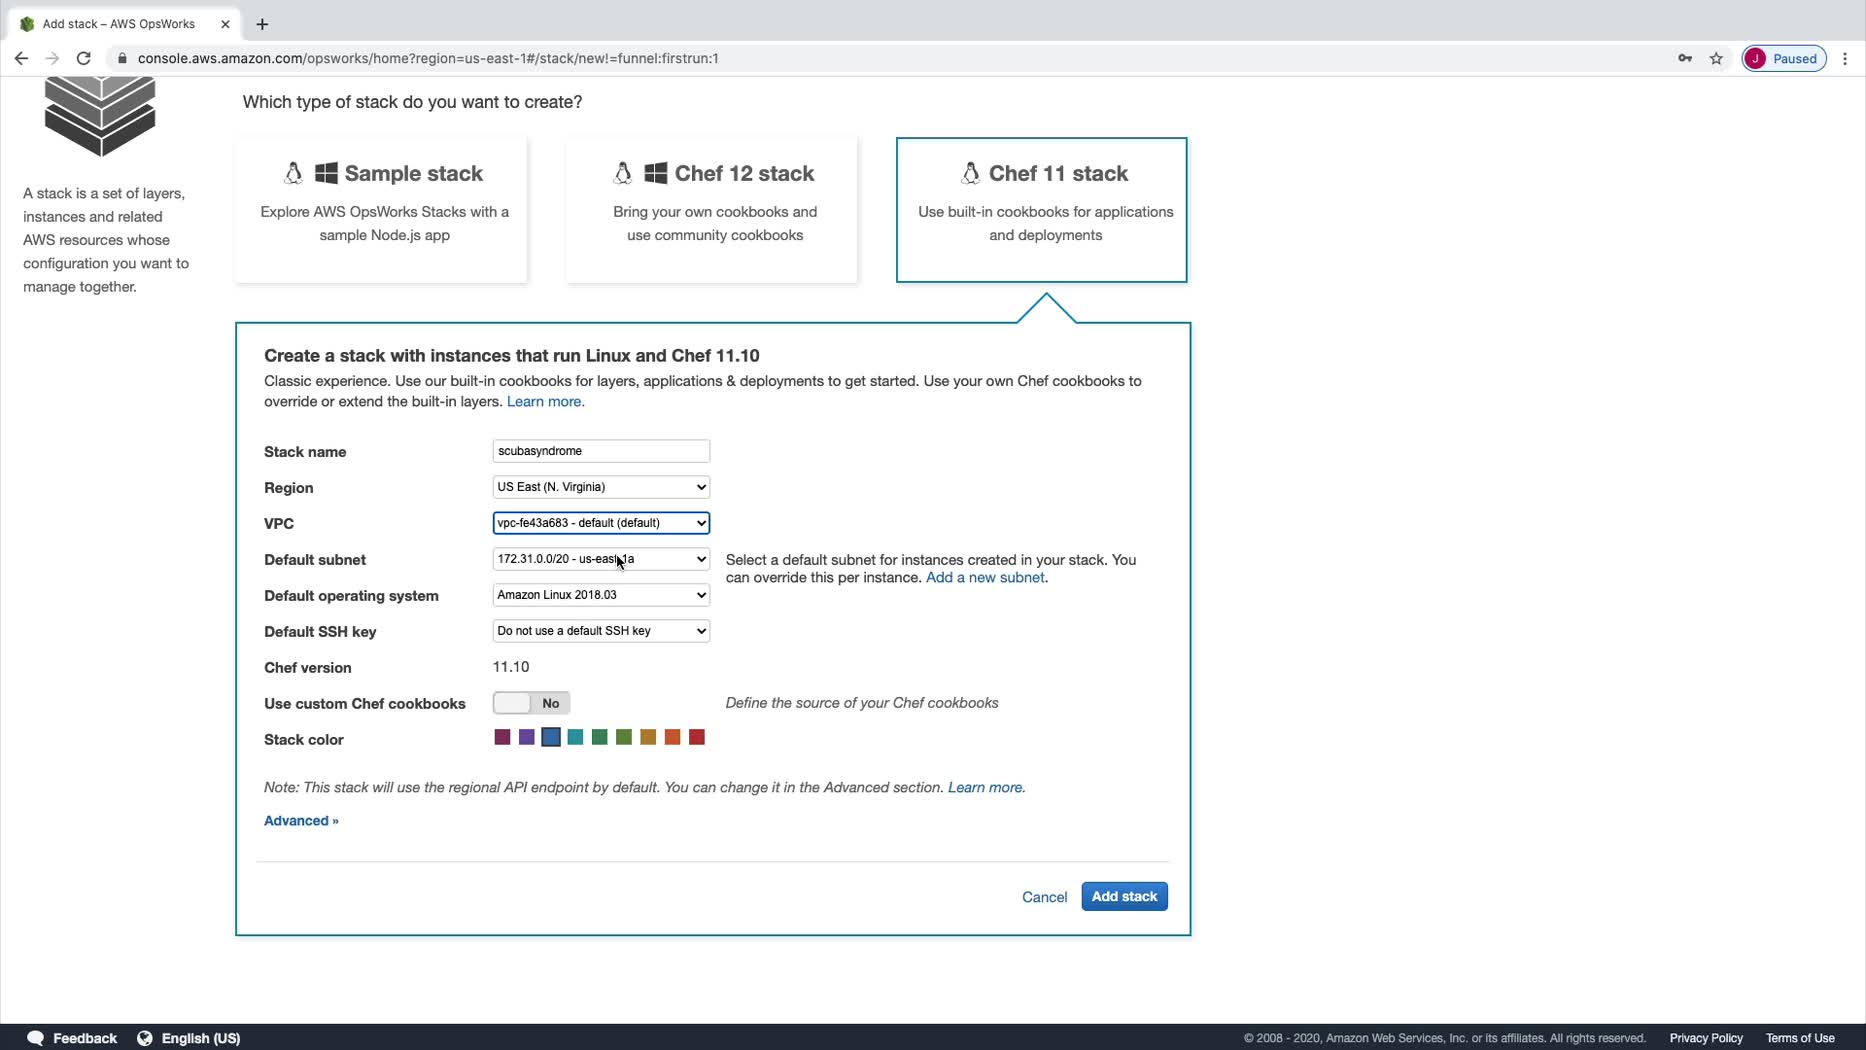Click the password key icon in address bar

pyautogui.click(x=1685, y=58)
